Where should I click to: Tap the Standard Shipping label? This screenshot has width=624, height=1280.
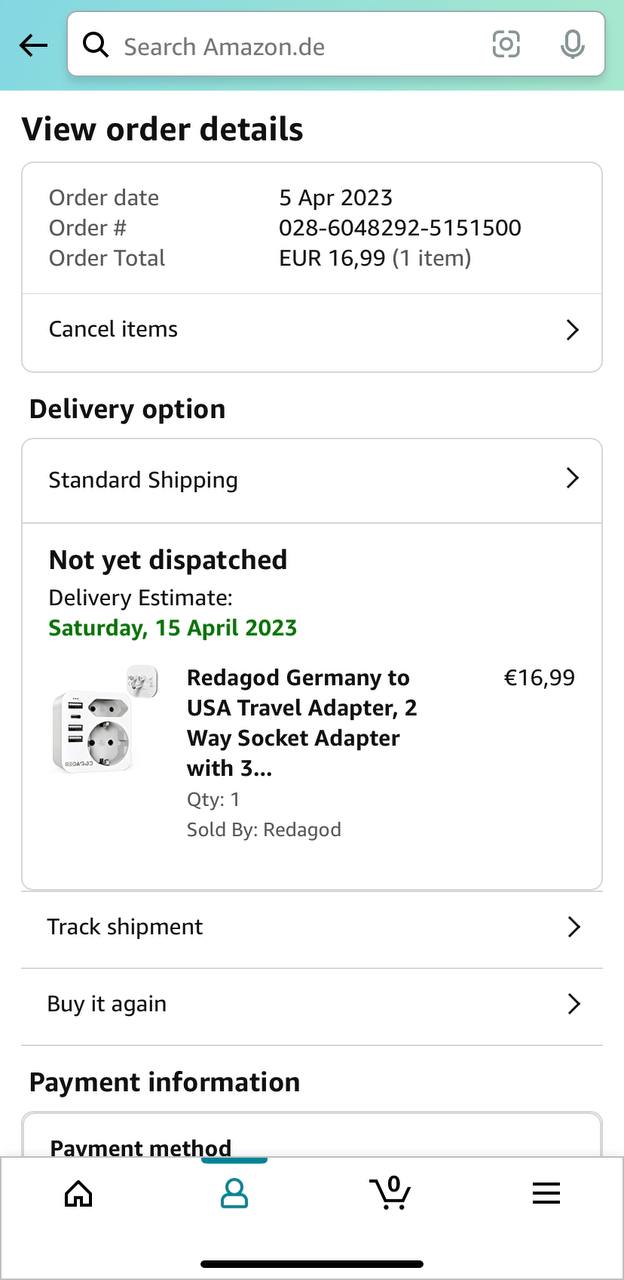tap(143, 480)
